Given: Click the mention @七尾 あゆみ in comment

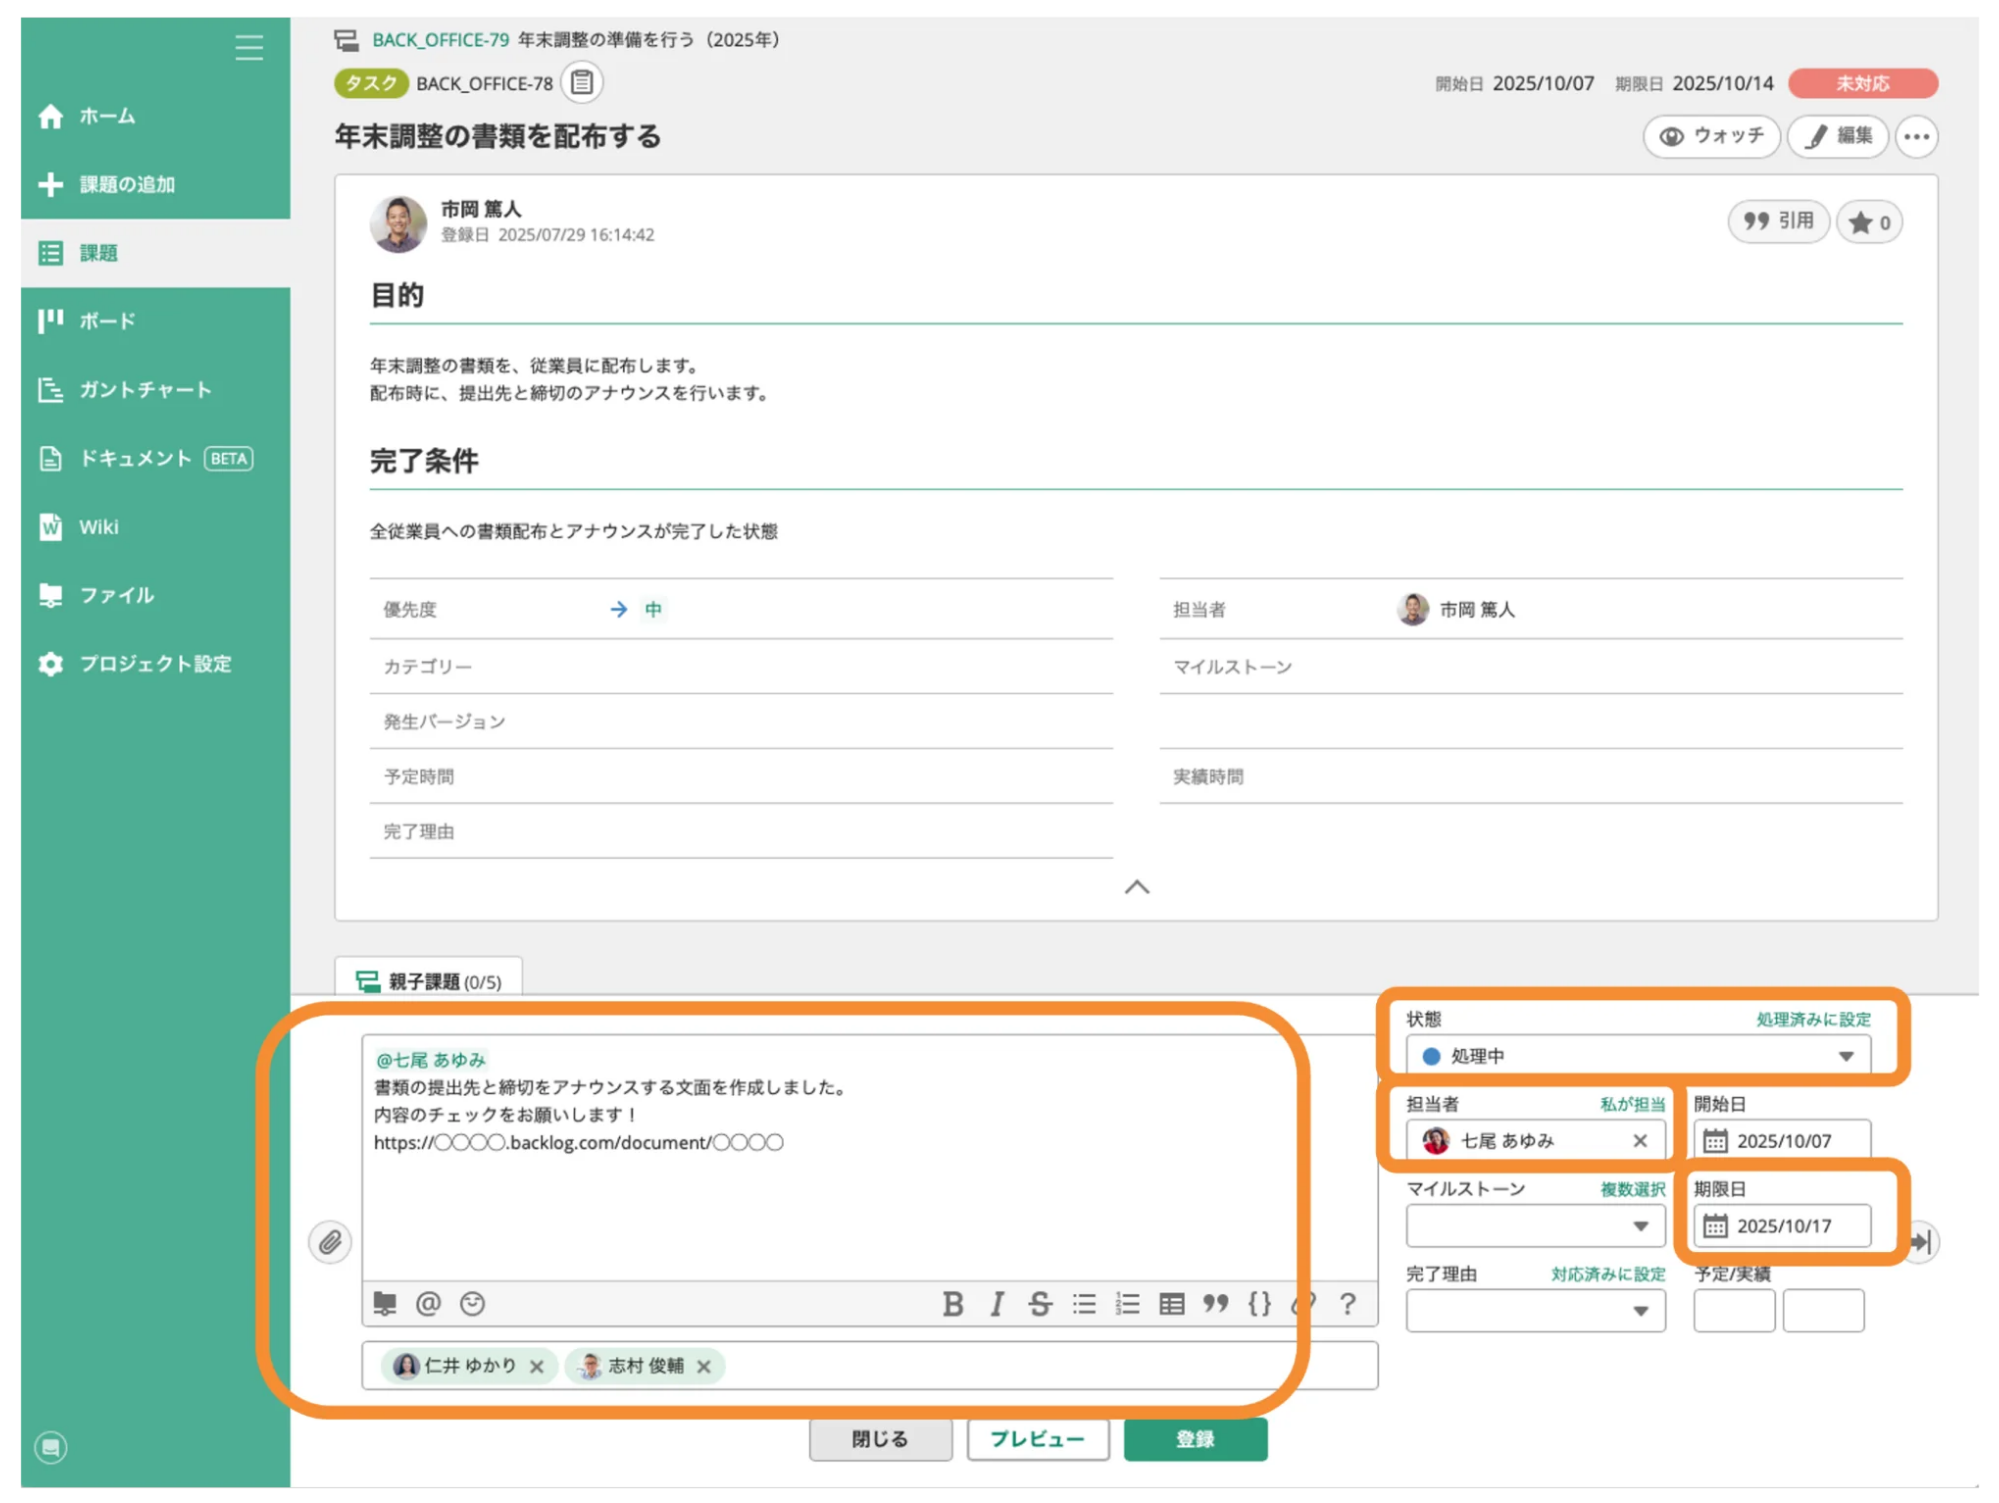Looking at the screenshot, I should point(430,1059).
